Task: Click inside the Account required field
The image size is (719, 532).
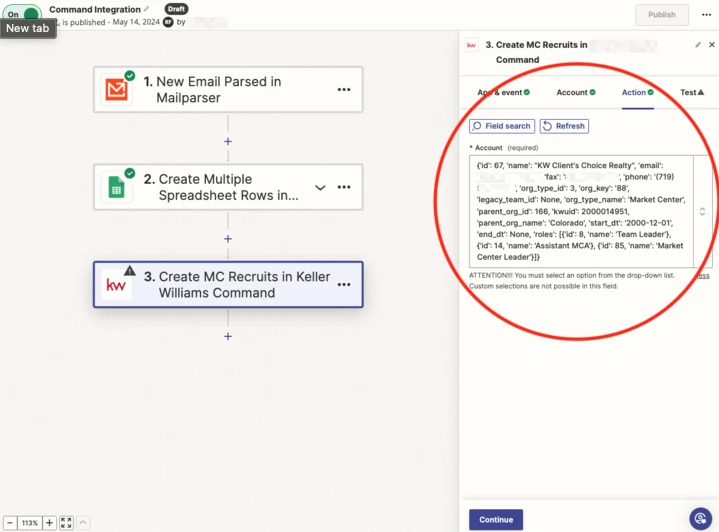Action: click(581, 211)
